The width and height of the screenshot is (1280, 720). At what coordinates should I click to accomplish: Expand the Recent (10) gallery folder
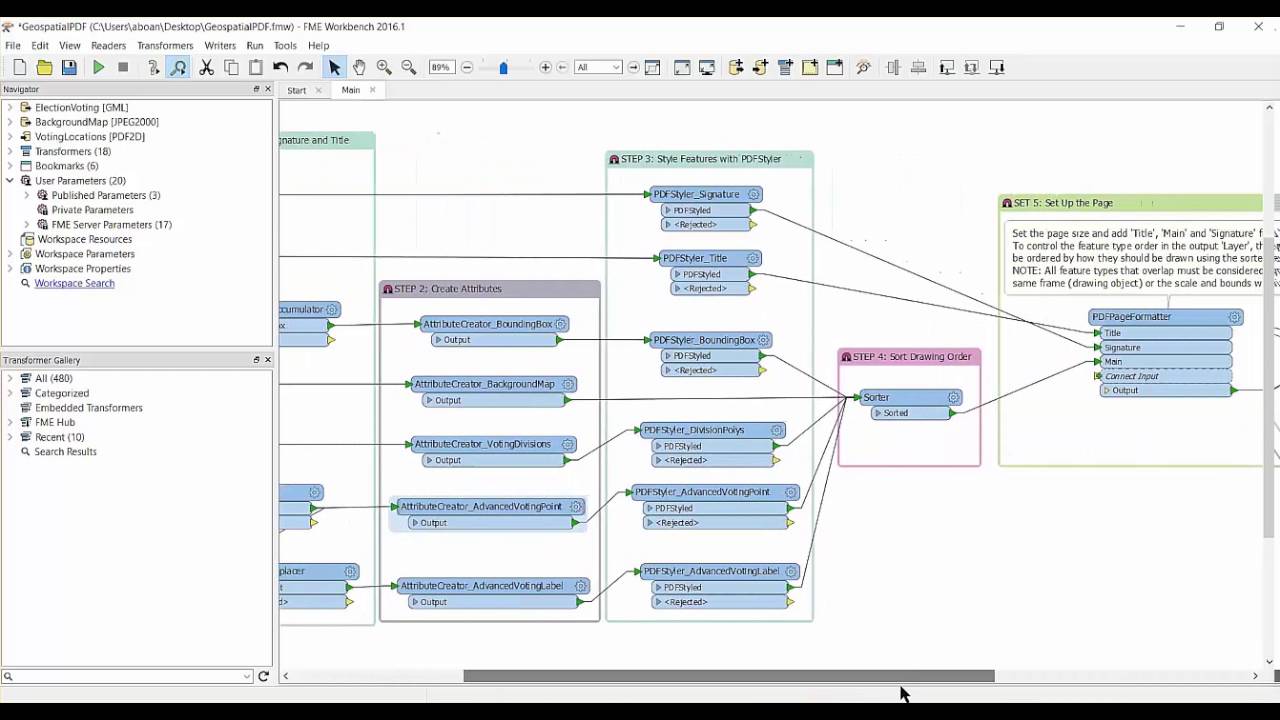[10, 437]
